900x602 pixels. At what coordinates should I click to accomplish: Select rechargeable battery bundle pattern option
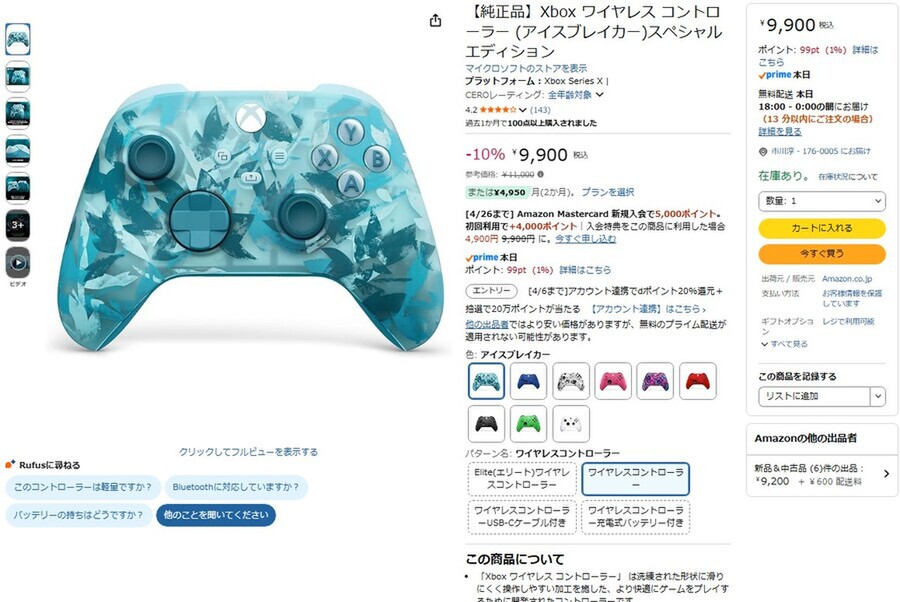point(635,516)
